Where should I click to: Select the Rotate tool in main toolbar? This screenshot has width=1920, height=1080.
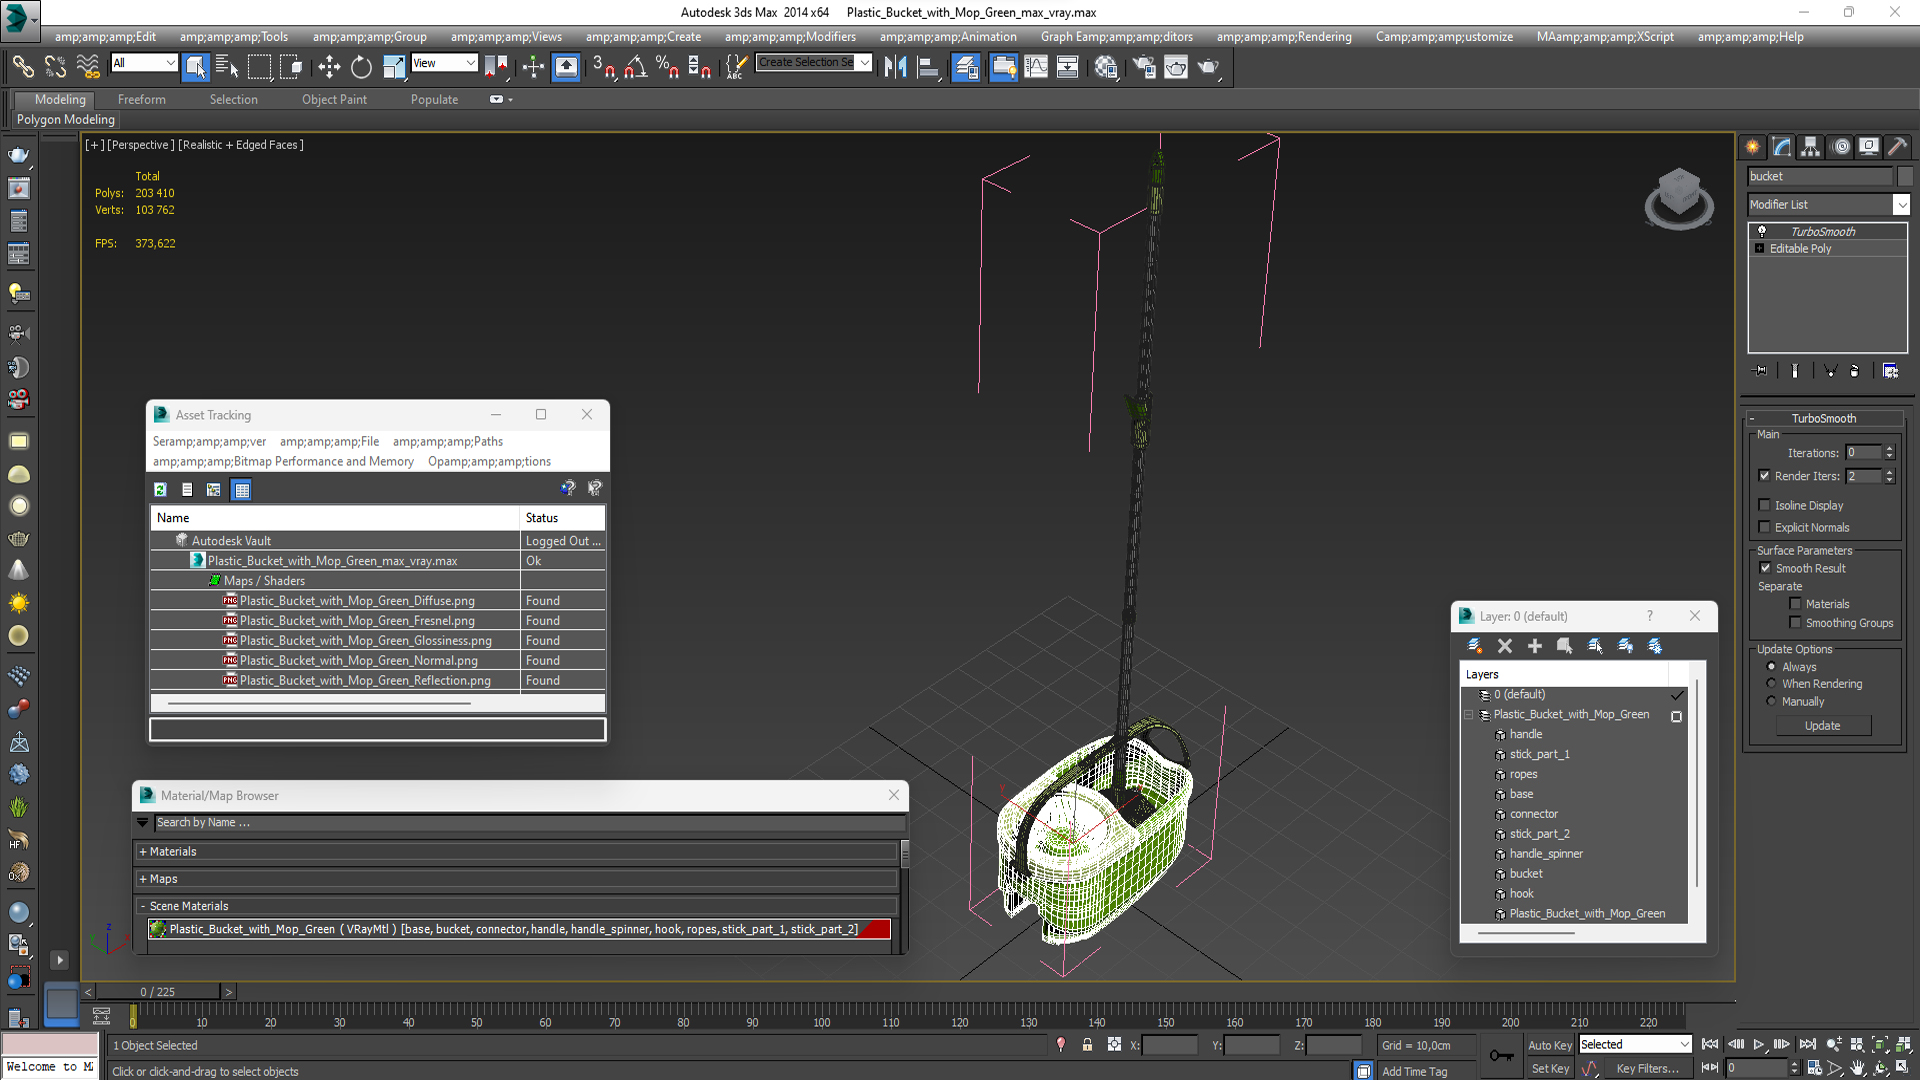361,67
